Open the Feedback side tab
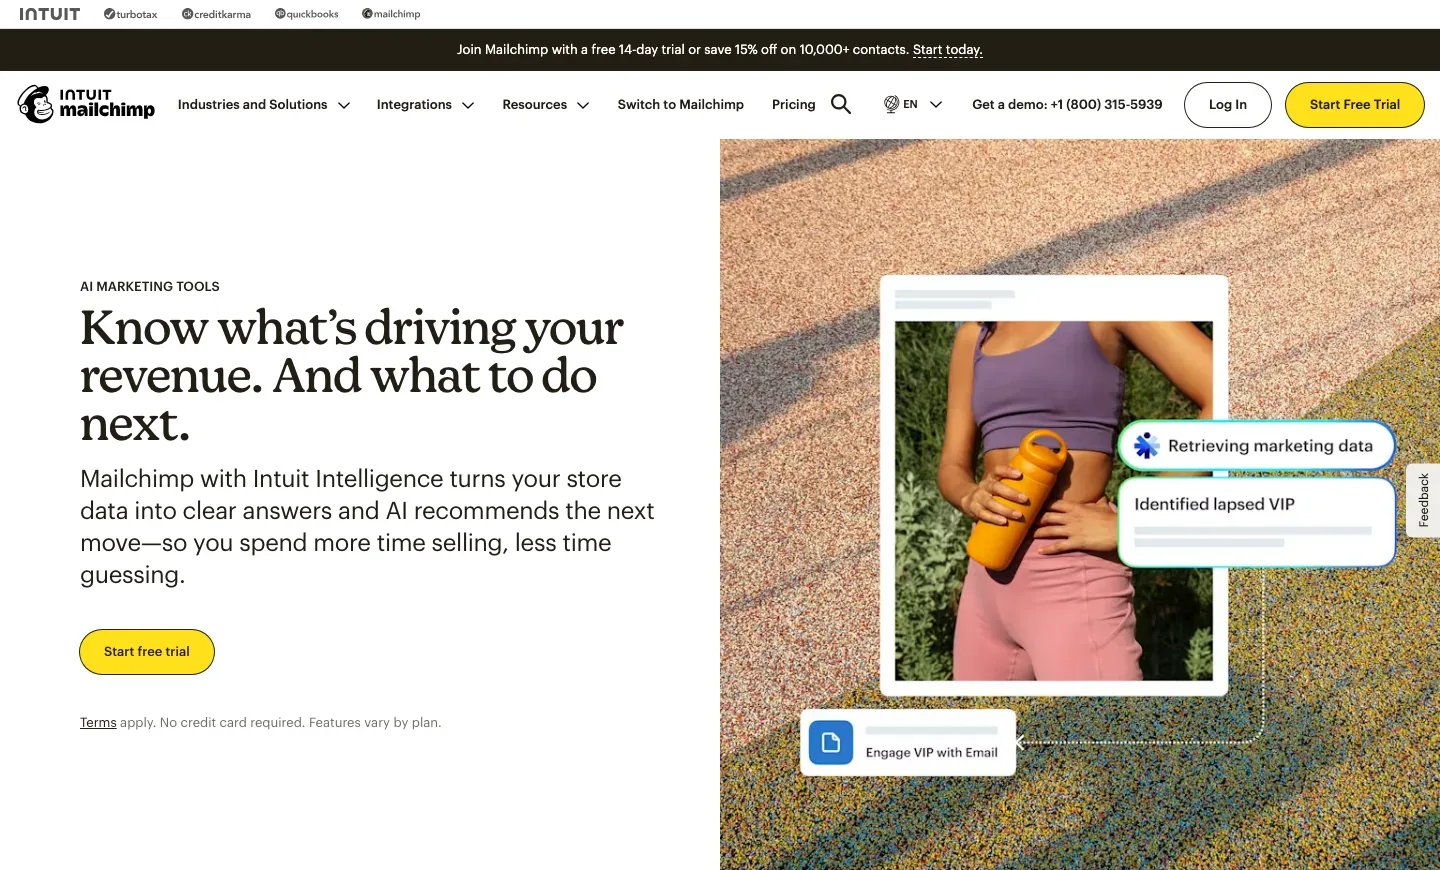Screen dimensions: 1440x870 pos(1424,501)
